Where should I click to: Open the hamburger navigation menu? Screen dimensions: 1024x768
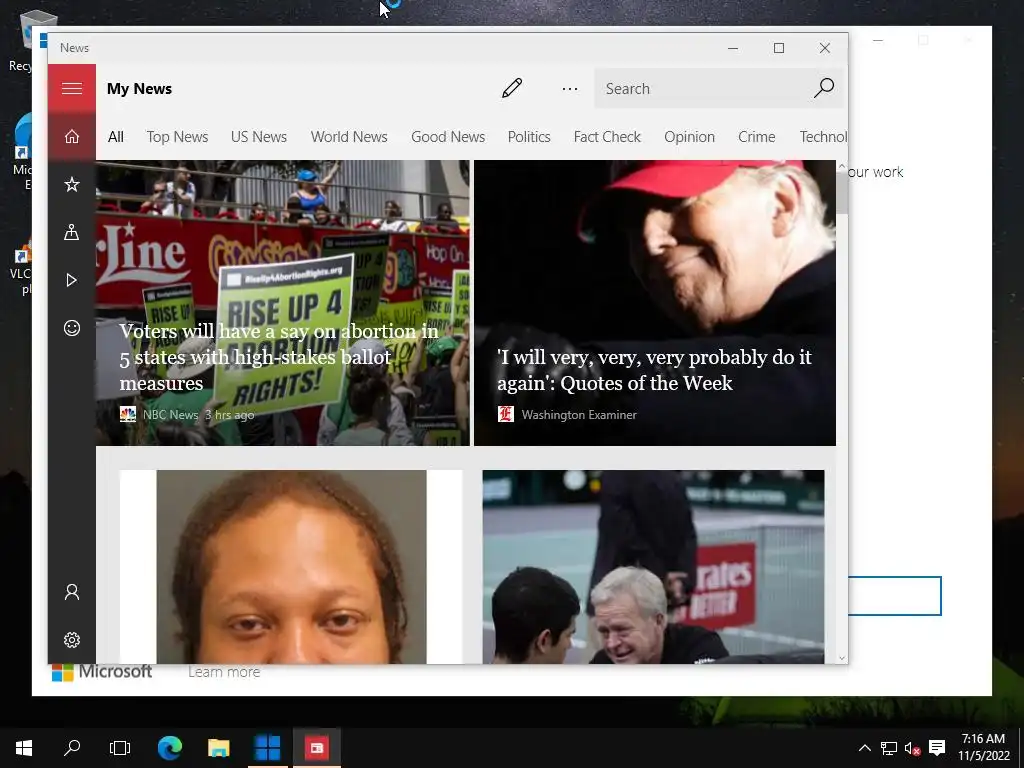click(72, 88)
